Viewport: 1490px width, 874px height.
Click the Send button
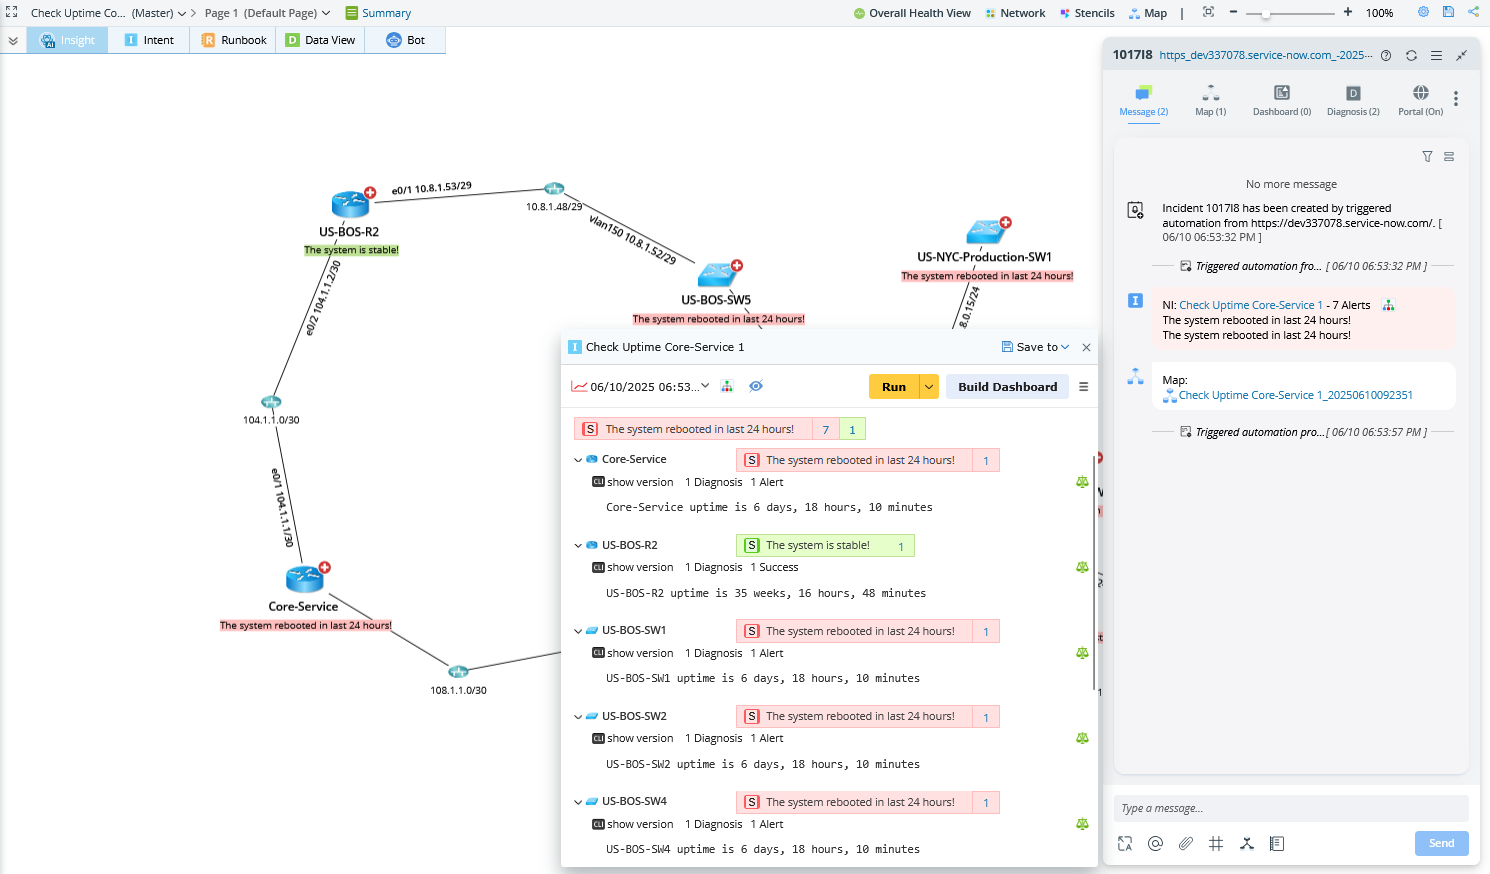pos(1441,843)
